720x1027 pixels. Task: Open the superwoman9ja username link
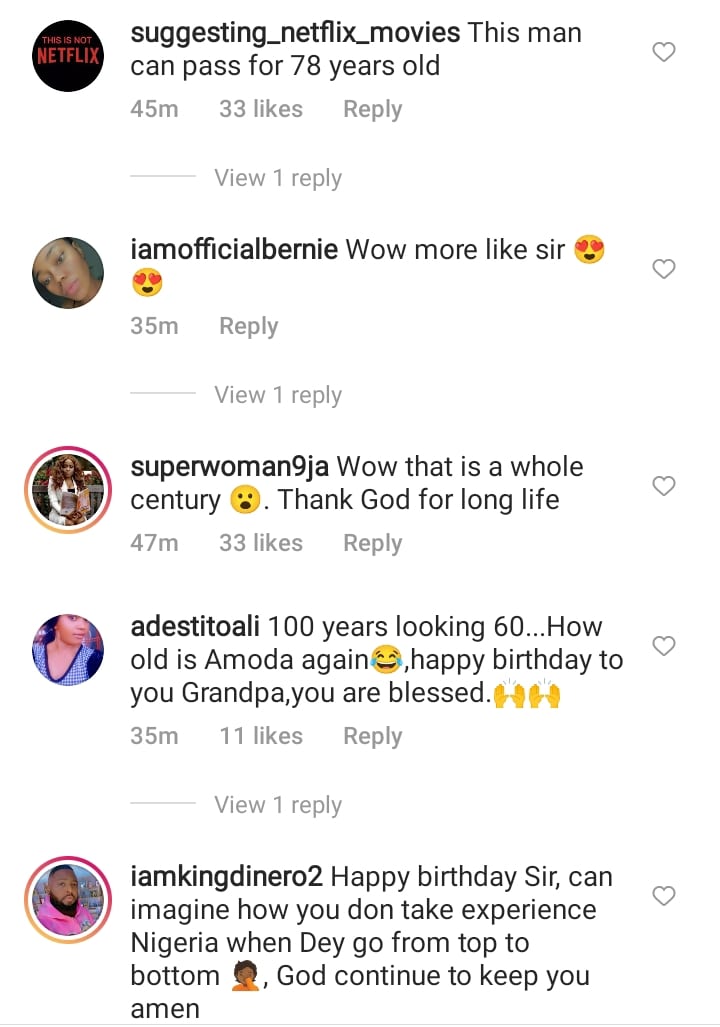tap(230, 467)
